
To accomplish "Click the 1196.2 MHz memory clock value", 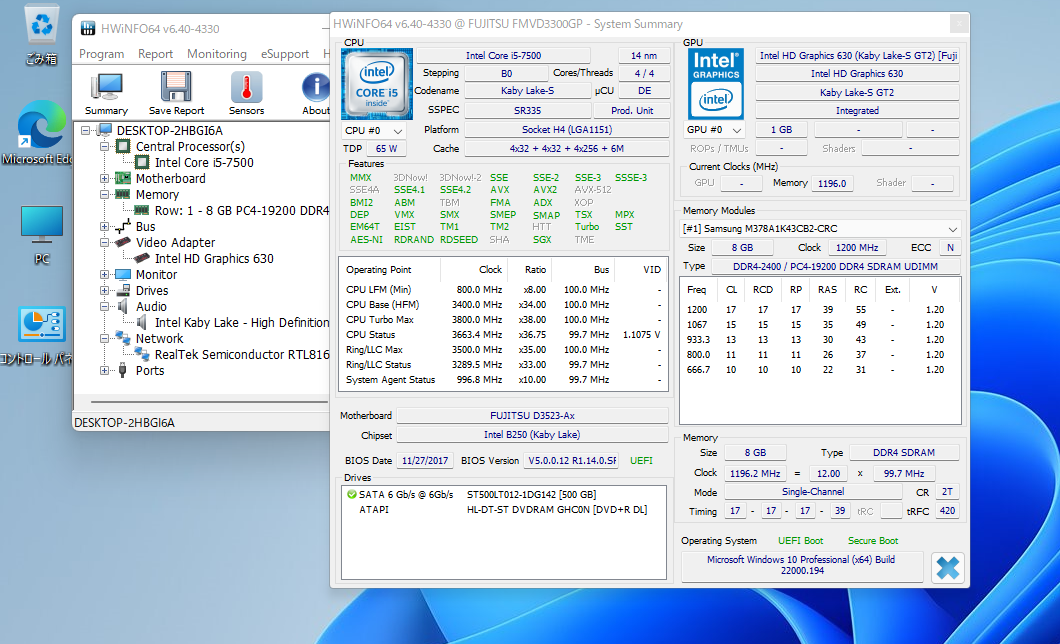I will (755, 474).
